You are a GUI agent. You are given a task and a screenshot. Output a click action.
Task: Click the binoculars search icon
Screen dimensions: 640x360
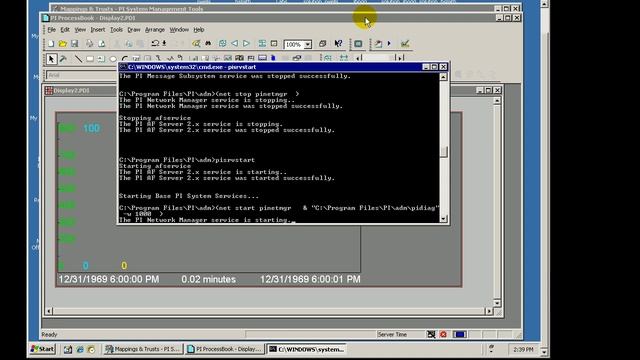[x=208, y=43]
